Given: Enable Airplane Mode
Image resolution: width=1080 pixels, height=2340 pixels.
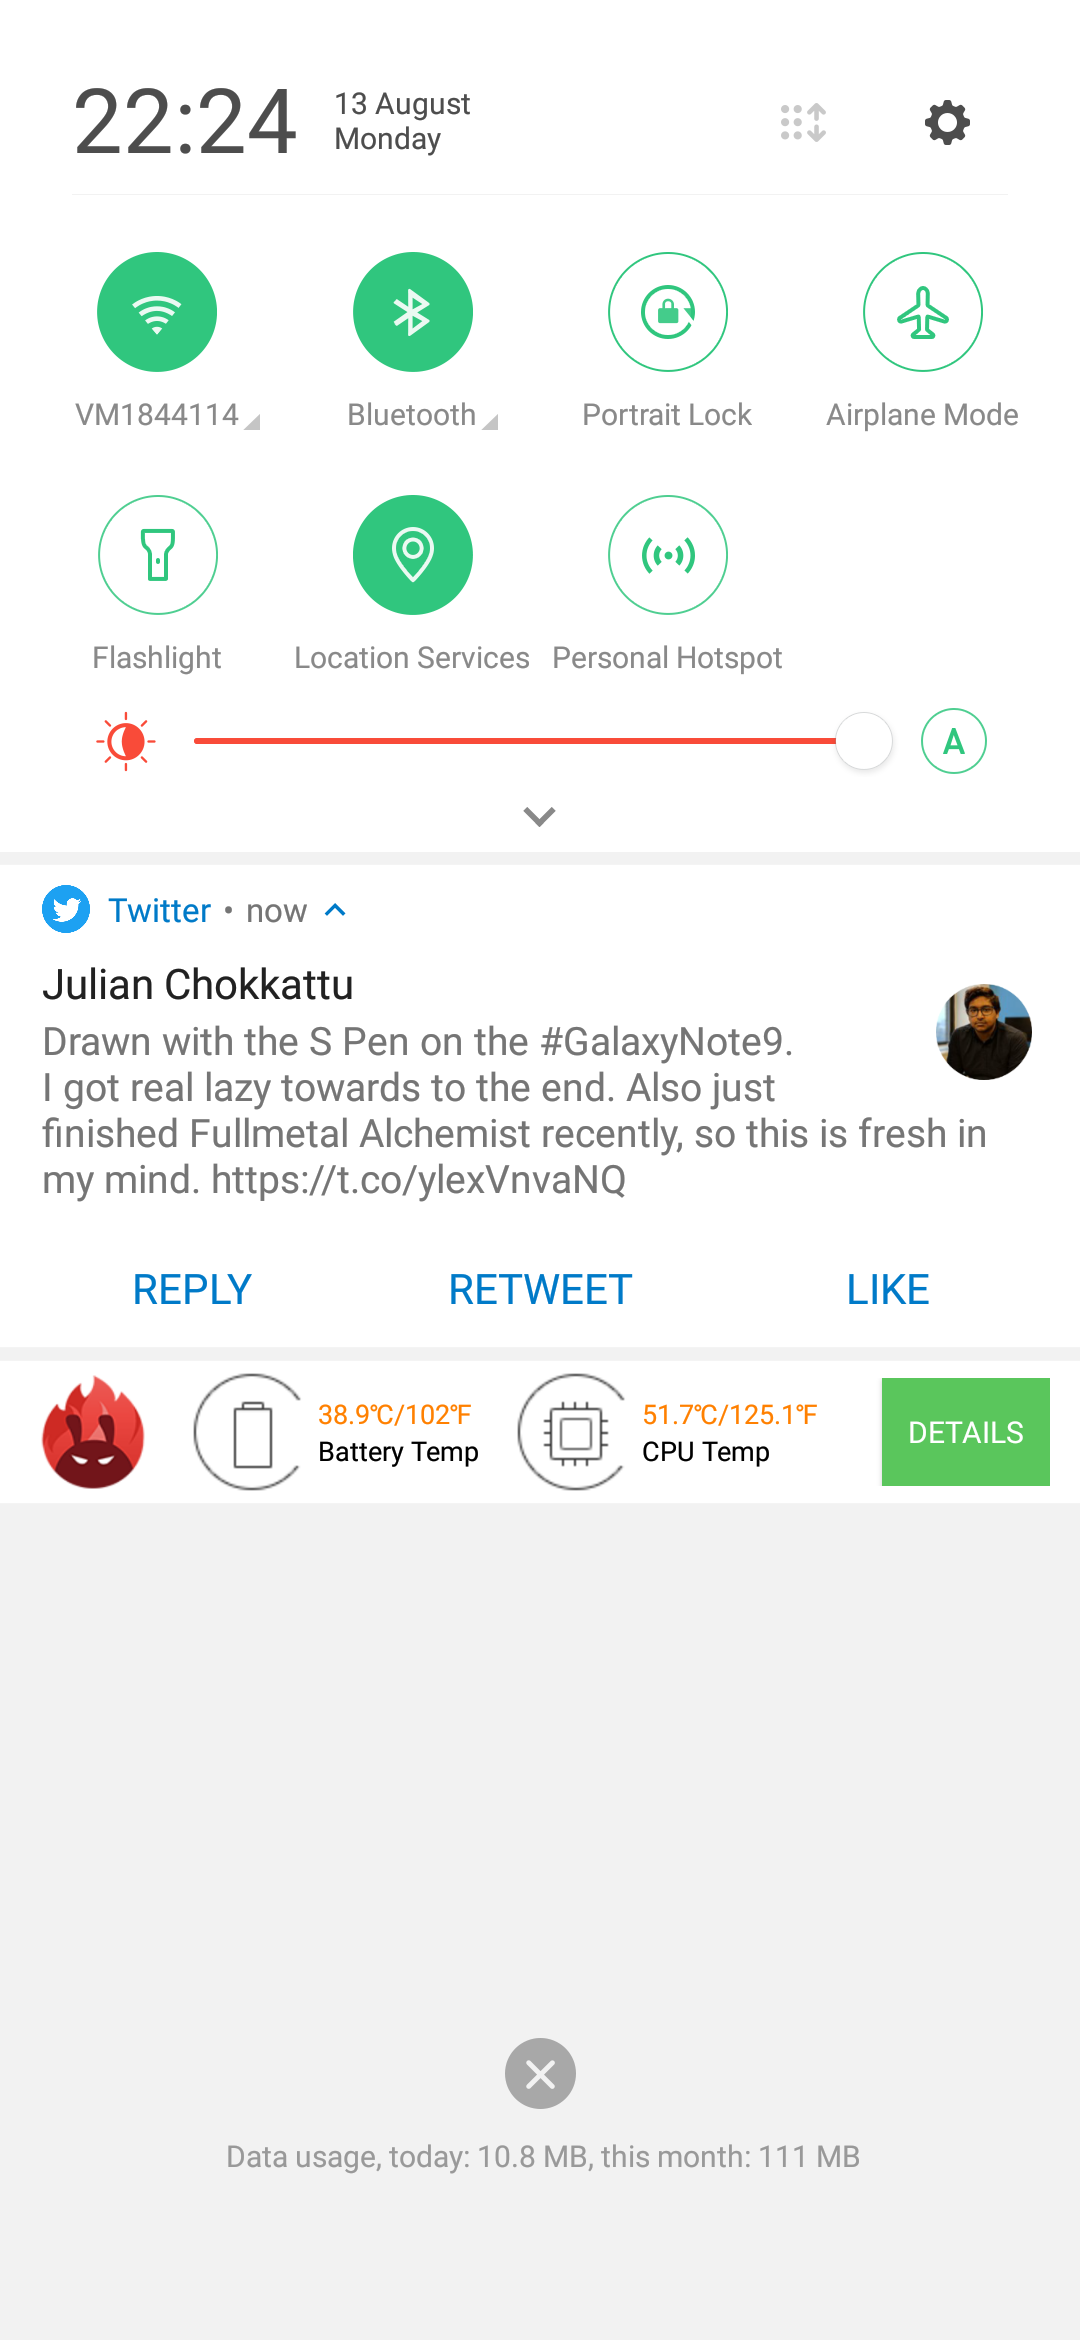Looking at the screenshot, I should tap(923, 312).
